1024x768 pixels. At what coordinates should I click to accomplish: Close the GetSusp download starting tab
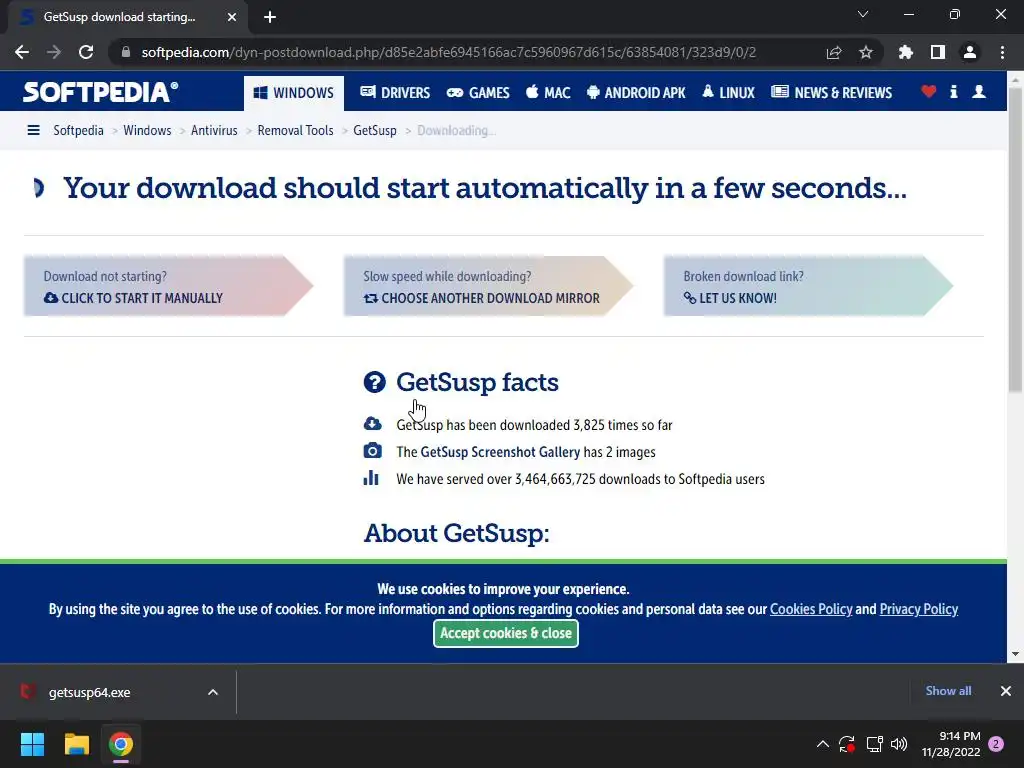[232, 17]
